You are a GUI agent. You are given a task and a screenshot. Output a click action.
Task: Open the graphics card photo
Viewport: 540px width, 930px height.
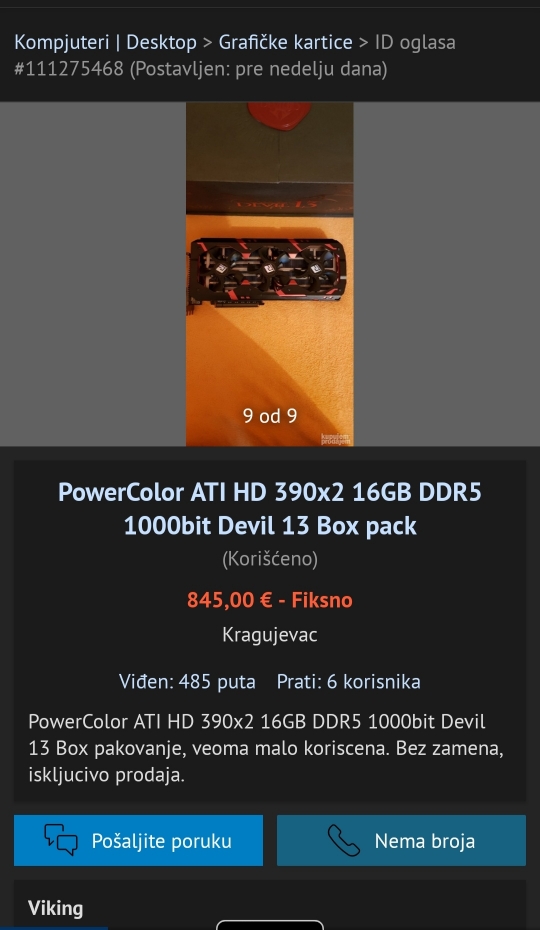coord(269,274)
